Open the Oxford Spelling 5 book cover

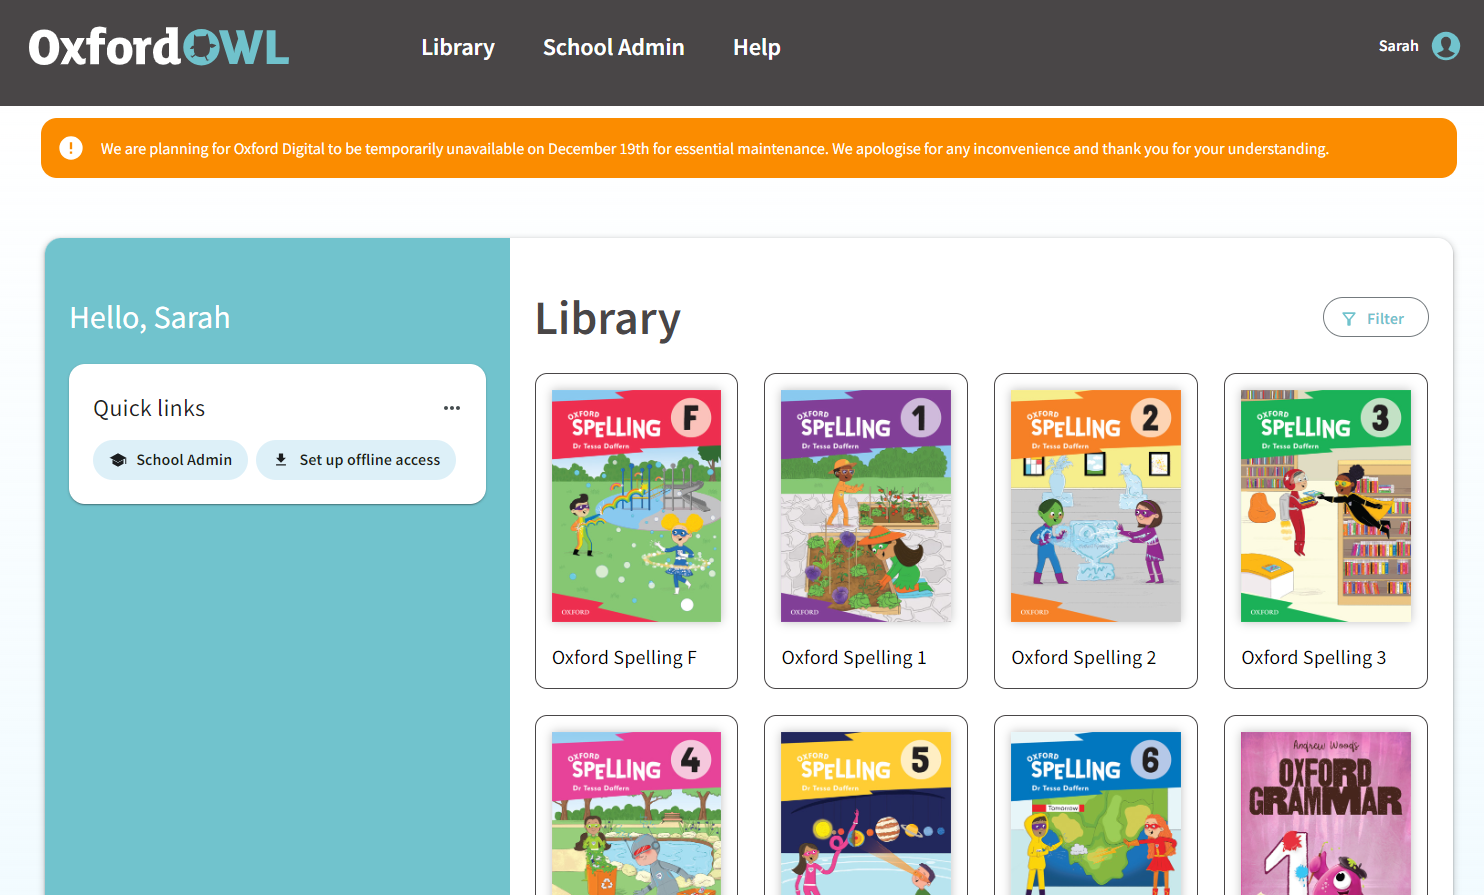click(866, 813)
